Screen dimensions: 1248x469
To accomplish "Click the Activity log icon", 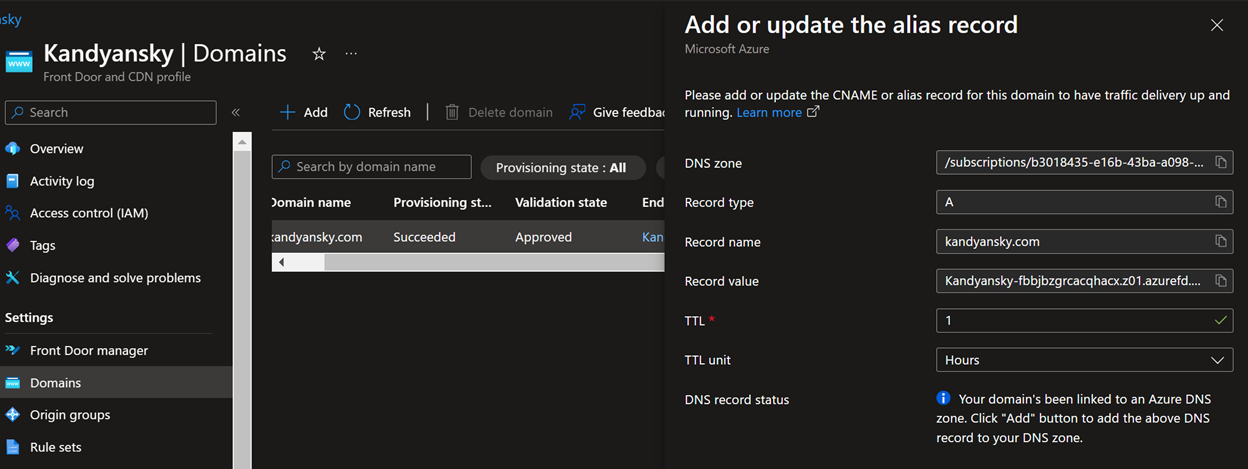I will [13, 181].
